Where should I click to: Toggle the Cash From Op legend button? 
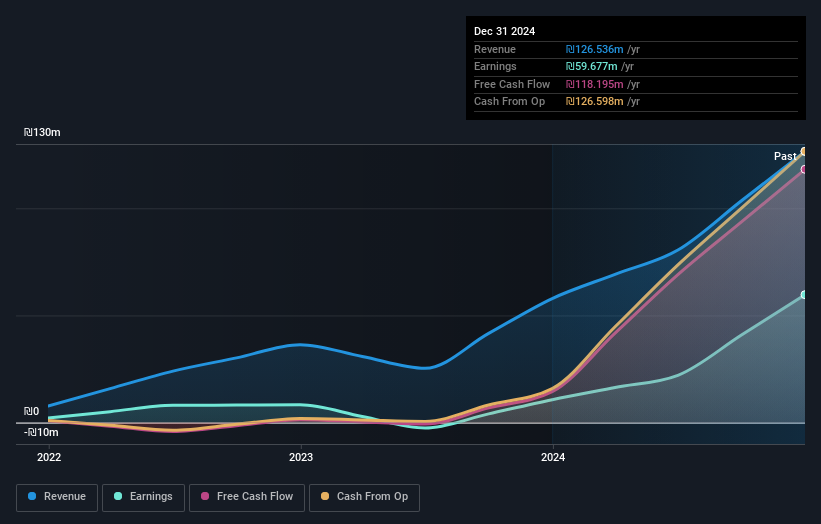coord(364,497)
